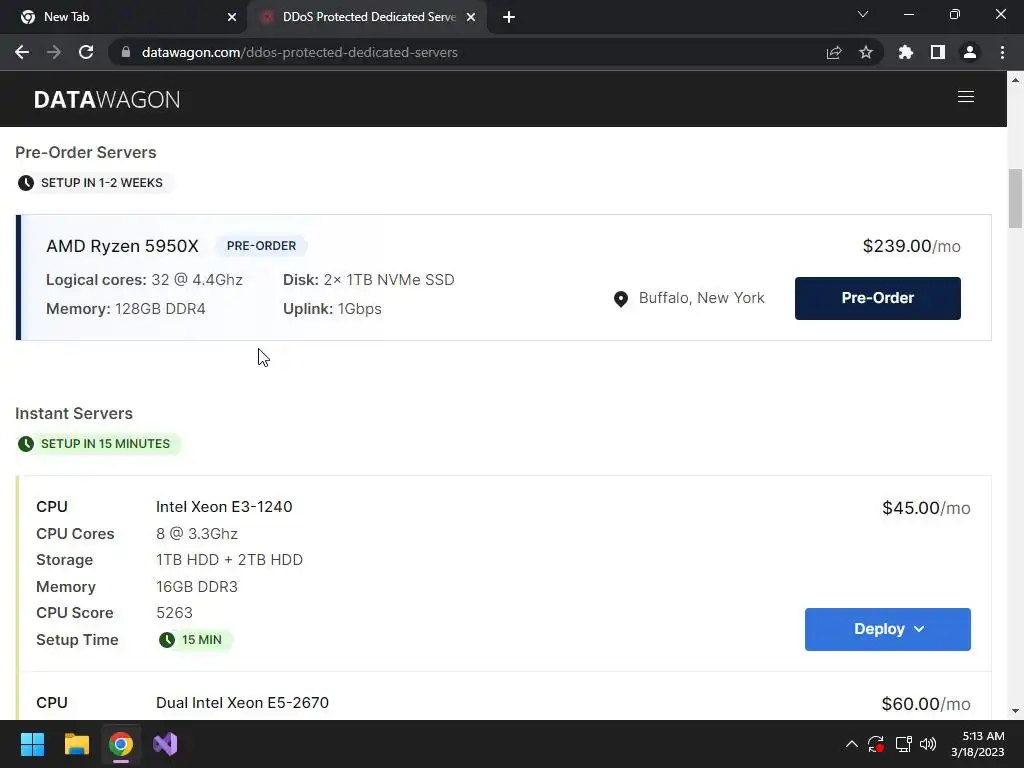Open Chrome's three-dot menu
Screen dimensions: 1024x768
tap(1002, 52)
